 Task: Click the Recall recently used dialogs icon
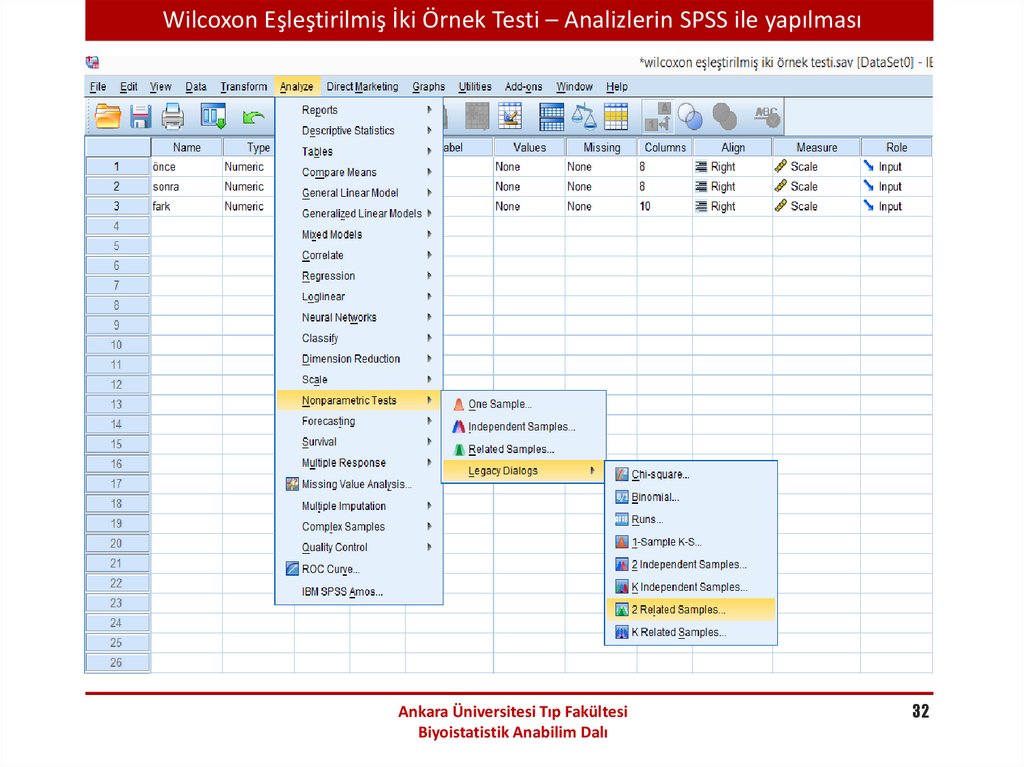coord(214,117)
